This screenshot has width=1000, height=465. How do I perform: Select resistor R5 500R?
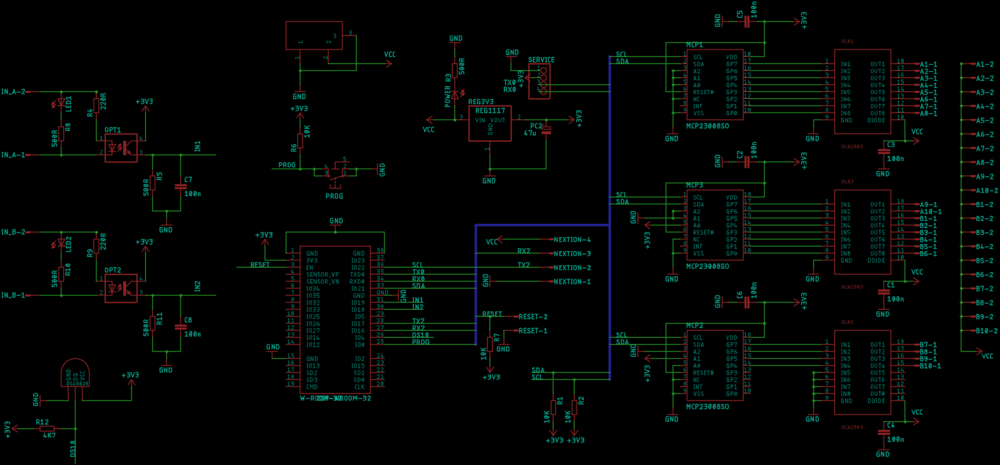(152, 183)
